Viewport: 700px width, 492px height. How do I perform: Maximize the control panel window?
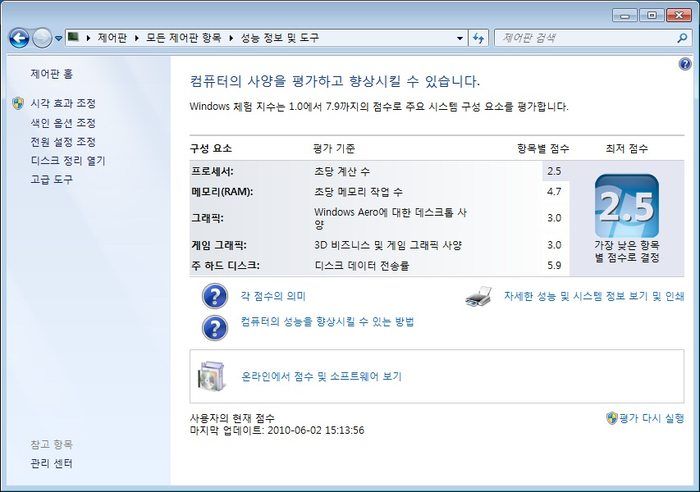coord(651,16)
